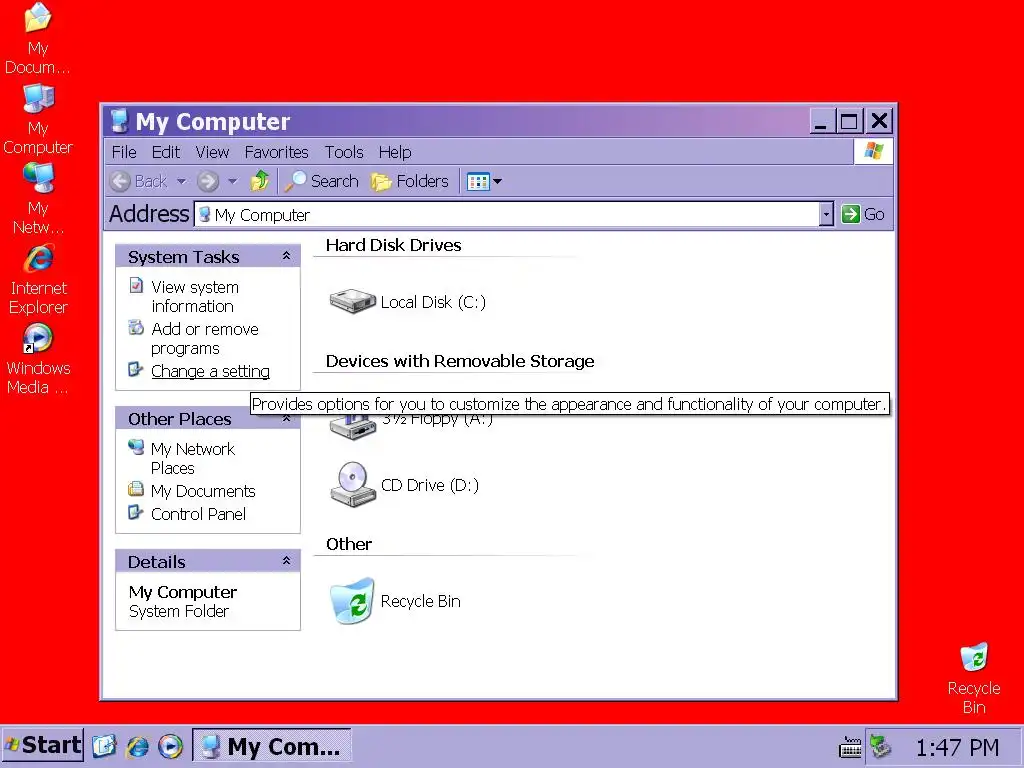The image size is (1024, 768).
Task: Click the Go button
Action: 863,214
